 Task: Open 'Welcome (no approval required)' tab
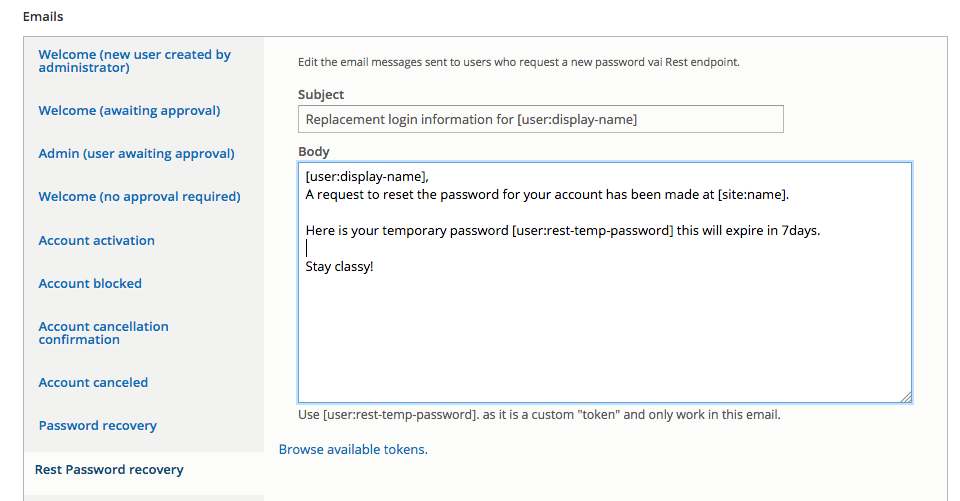[140, 197]
